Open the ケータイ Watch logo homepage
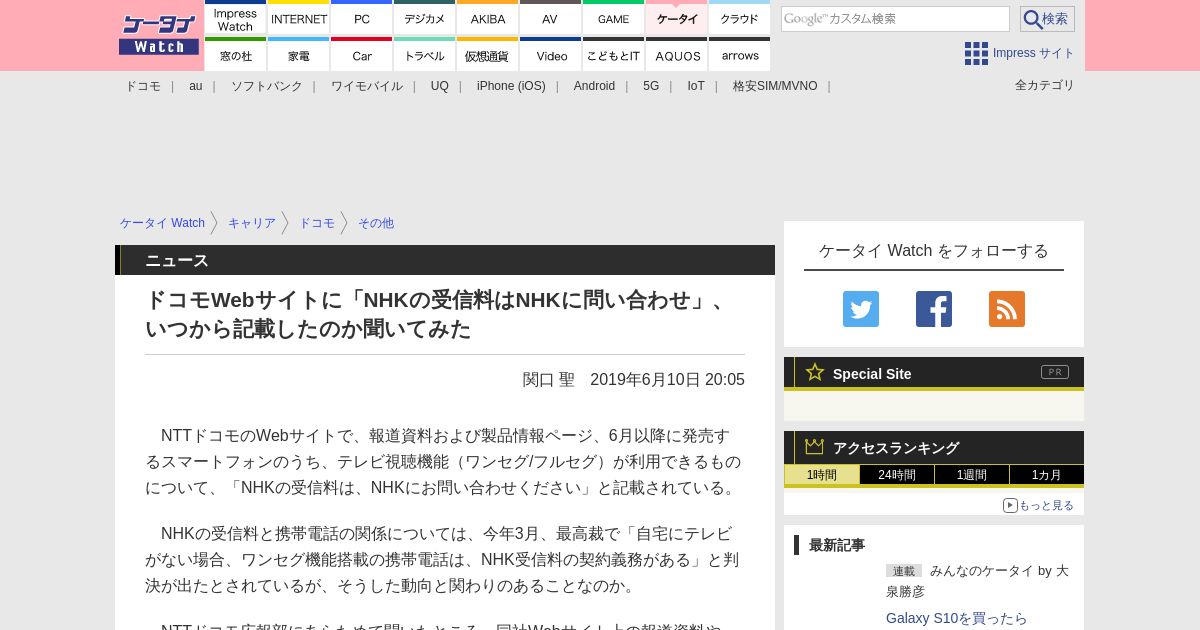The height and width of the screenshot is (630, 1200). pyautogui.click(x=159, y=35)
